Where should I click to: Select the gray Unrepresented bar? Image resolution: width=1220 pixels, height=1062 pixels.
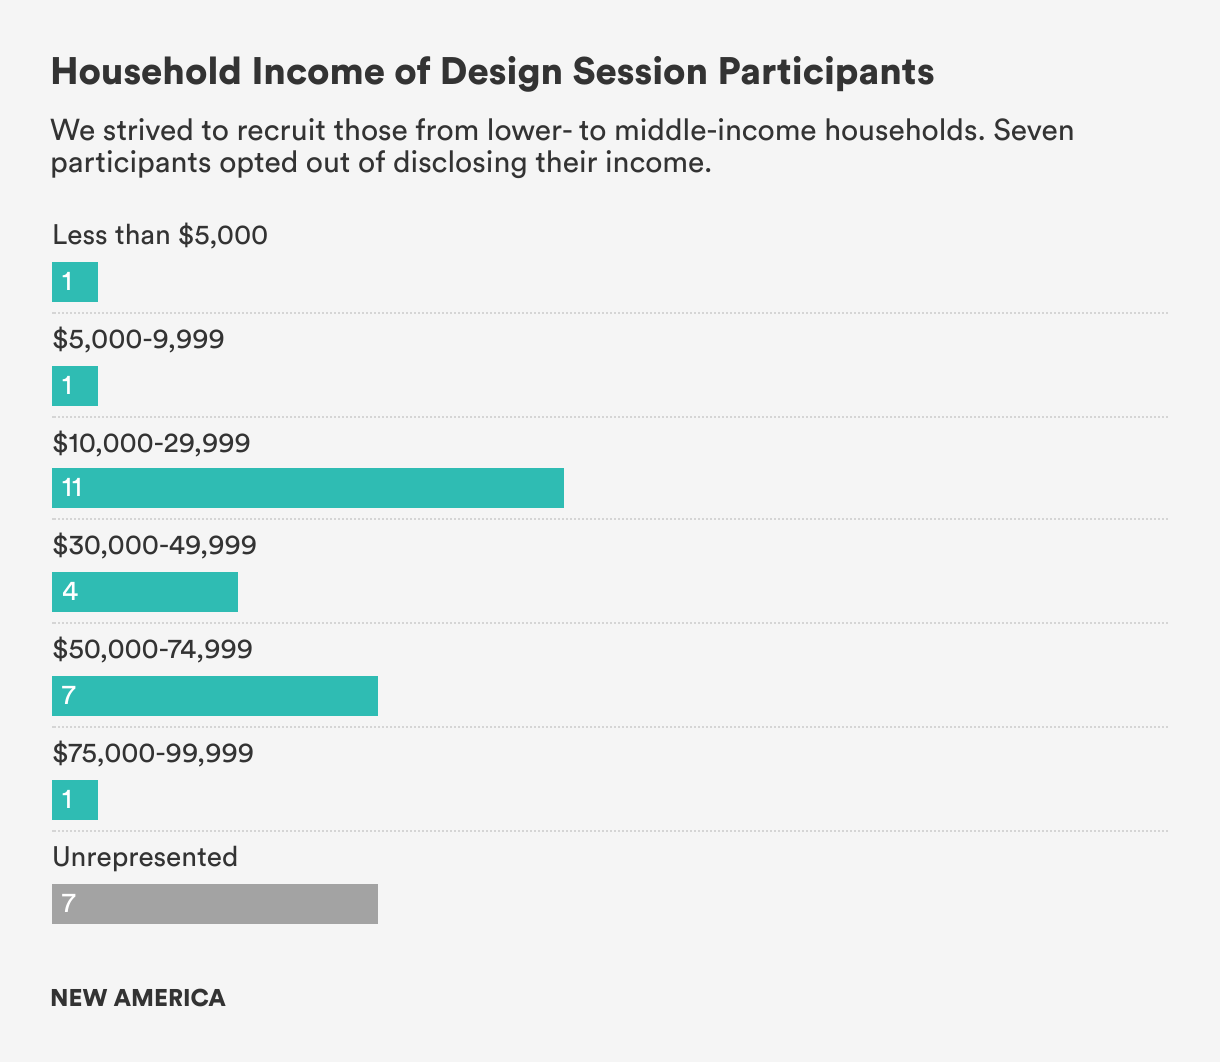pyautogui.click(x=215, y=904)
